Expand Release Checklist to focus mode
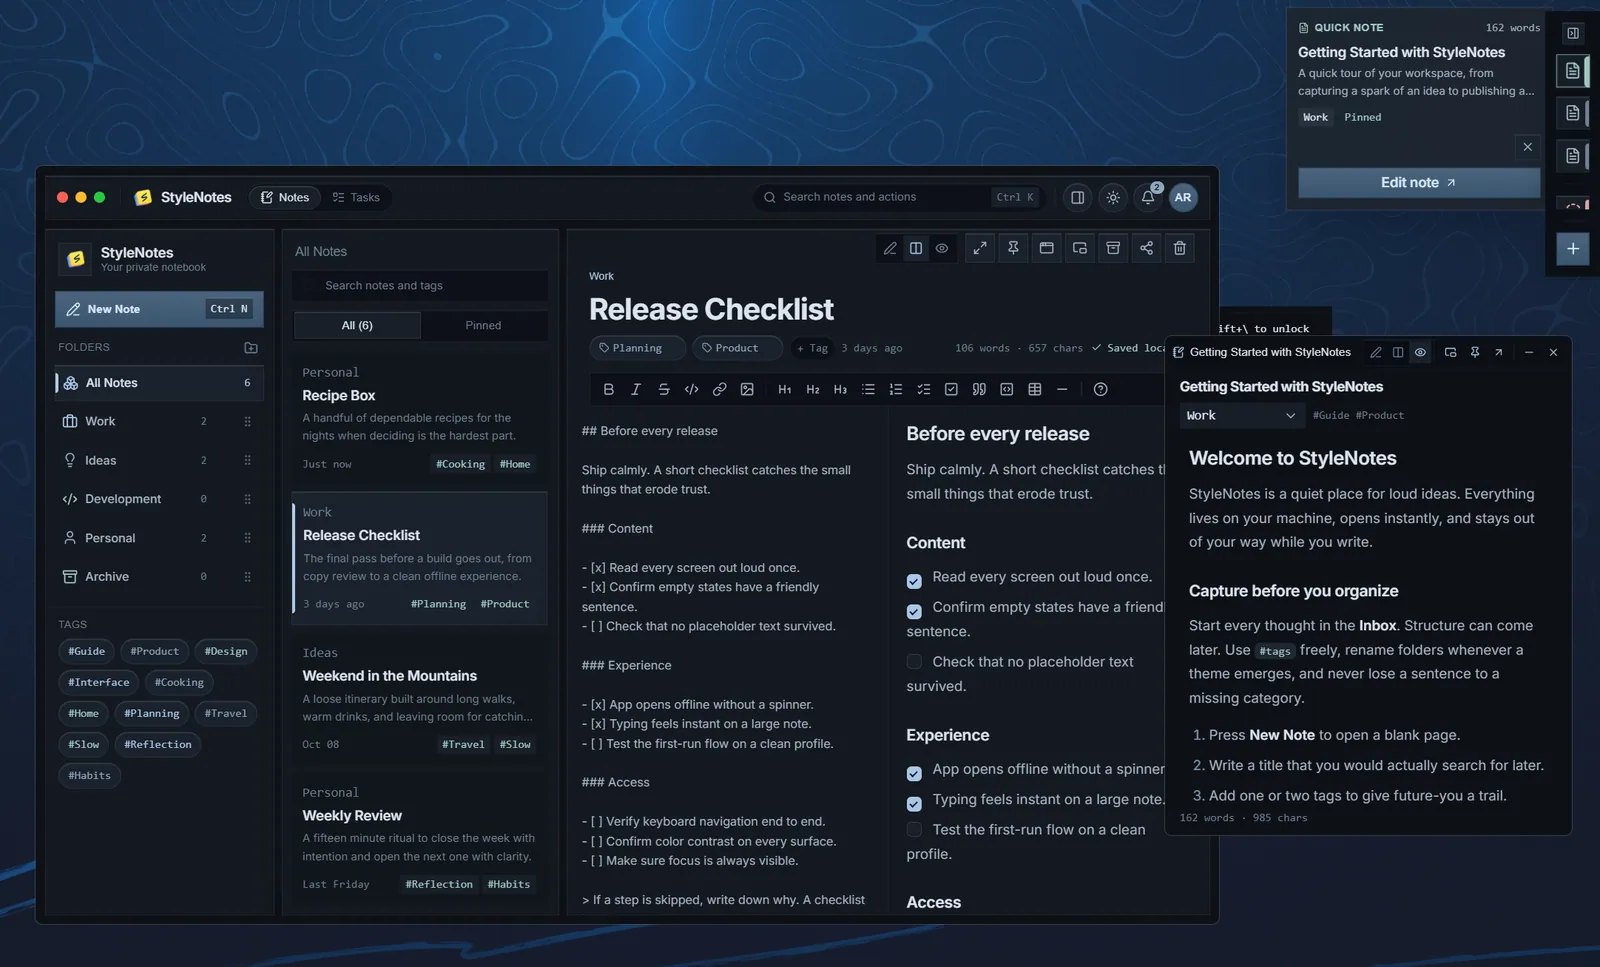The image size is (1600, 967). tap(980, 248)
